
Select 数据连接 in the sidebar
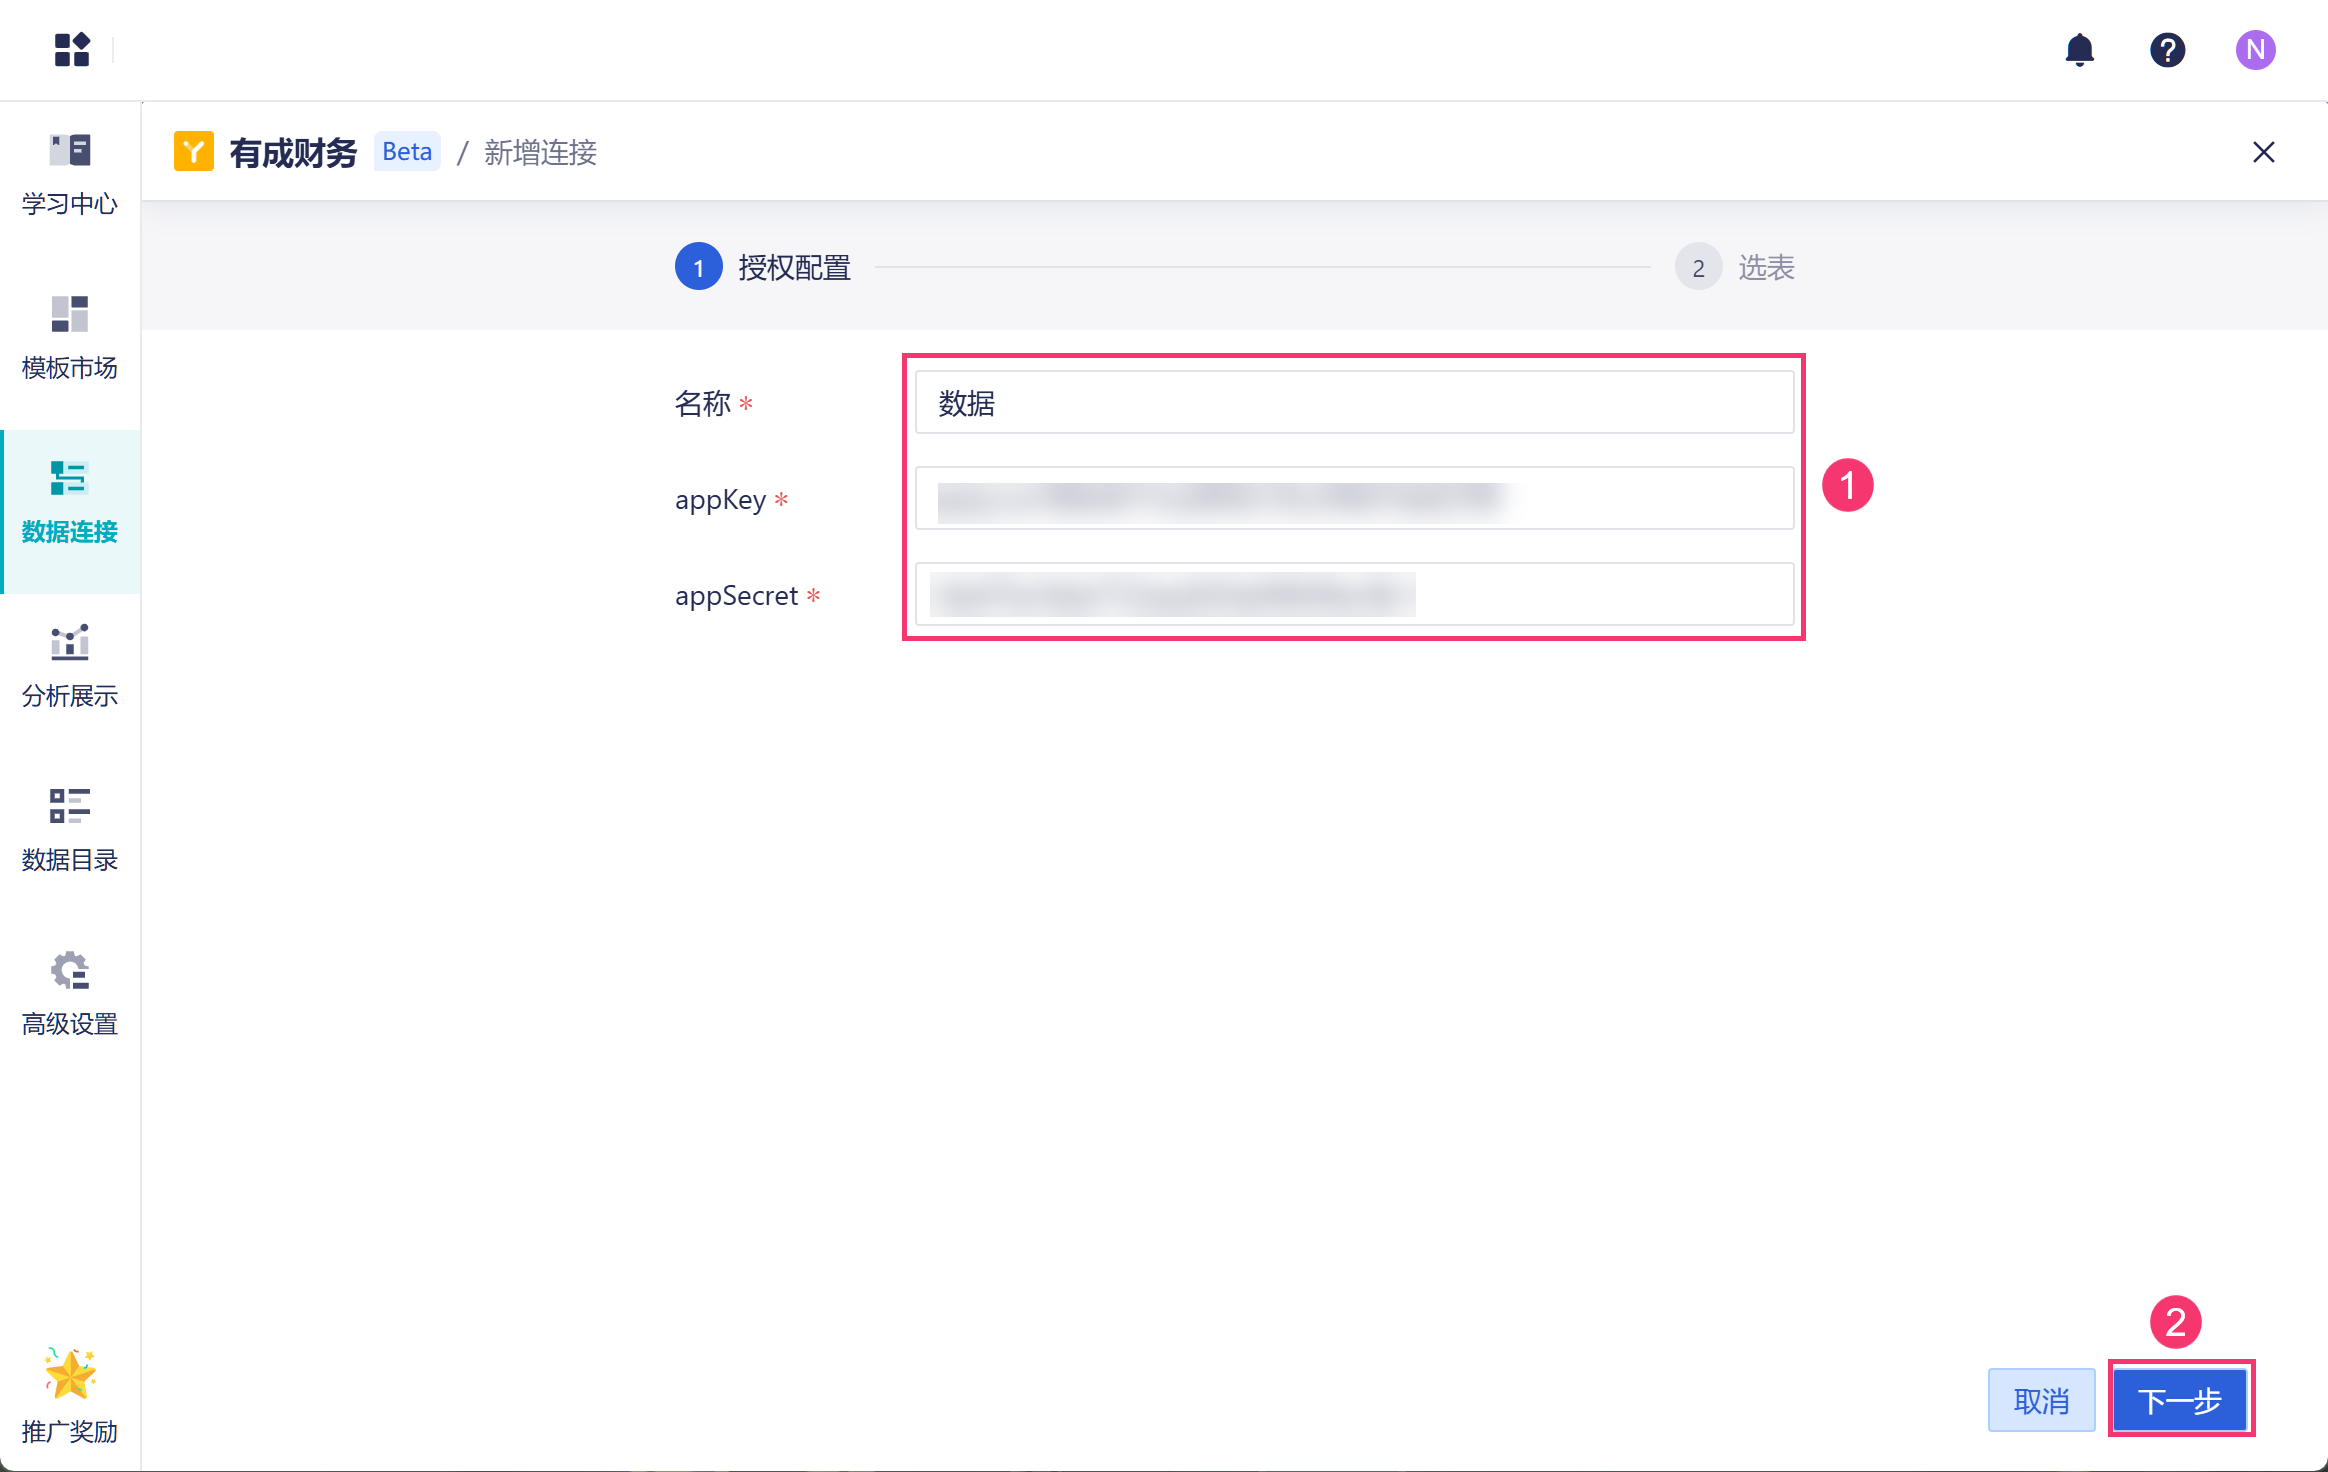70,502
